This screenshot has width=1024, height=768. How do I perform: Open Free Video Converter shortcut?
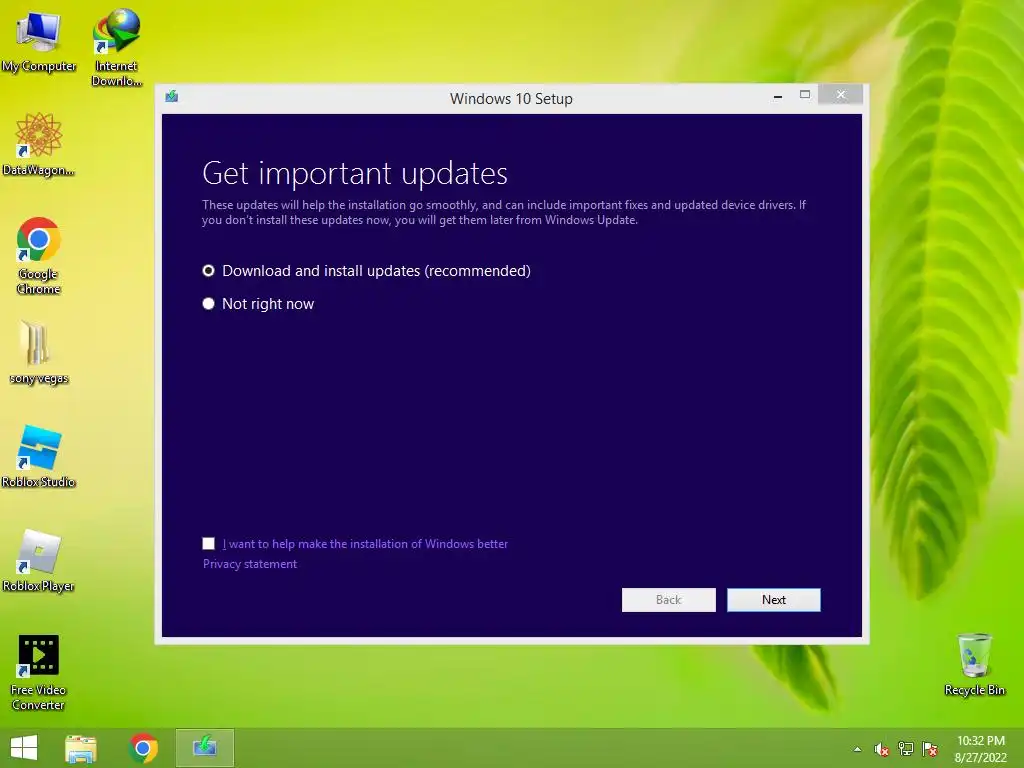click(x=39, y=672)
